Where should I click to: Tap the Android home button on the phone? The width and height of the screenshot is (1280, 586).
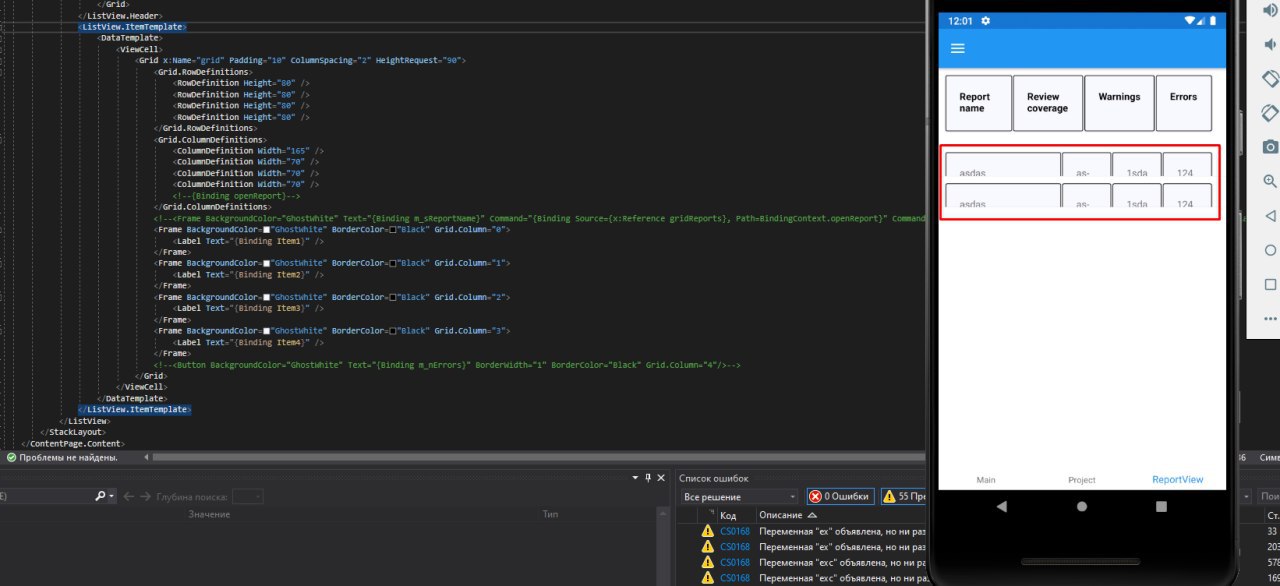(1081, 507)
